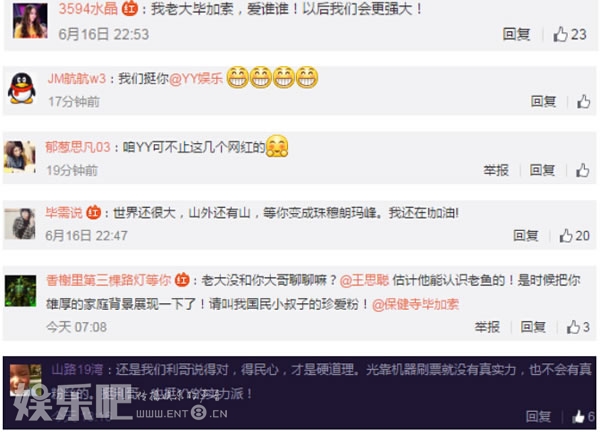Screen dimensions: 600x435
Task: Open the @保健寺毕加索 mention link
Action: (415, 305)
